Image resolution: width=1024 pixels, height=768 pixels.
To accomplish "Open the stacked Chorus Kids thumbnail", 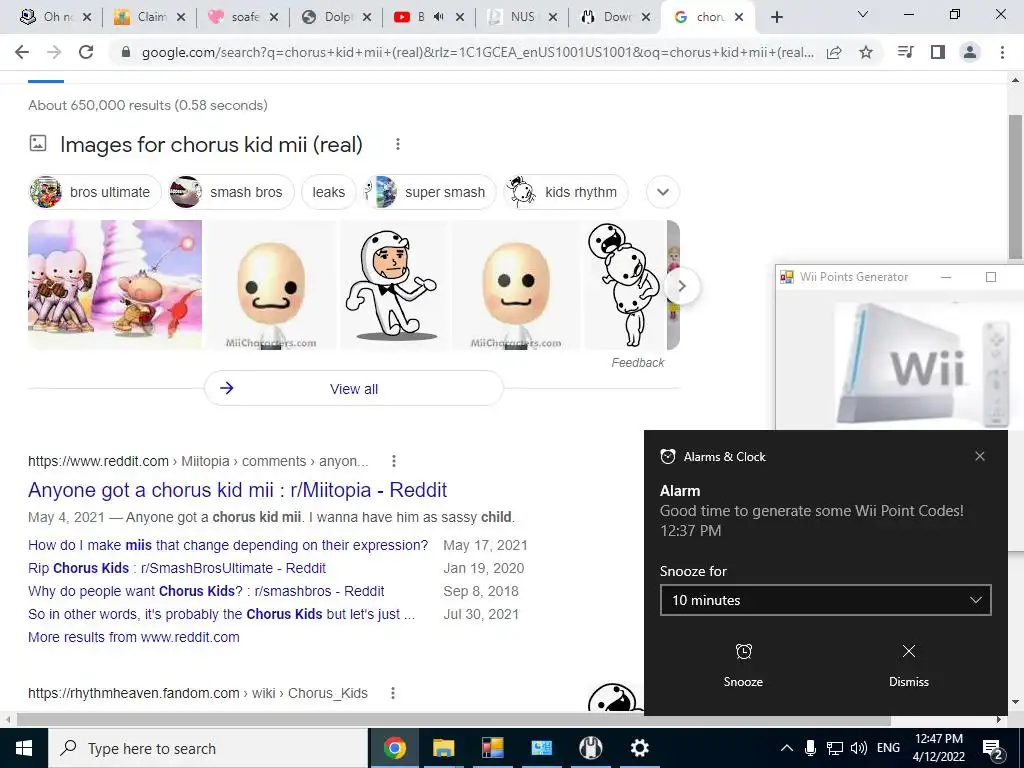I will point(624,285).
